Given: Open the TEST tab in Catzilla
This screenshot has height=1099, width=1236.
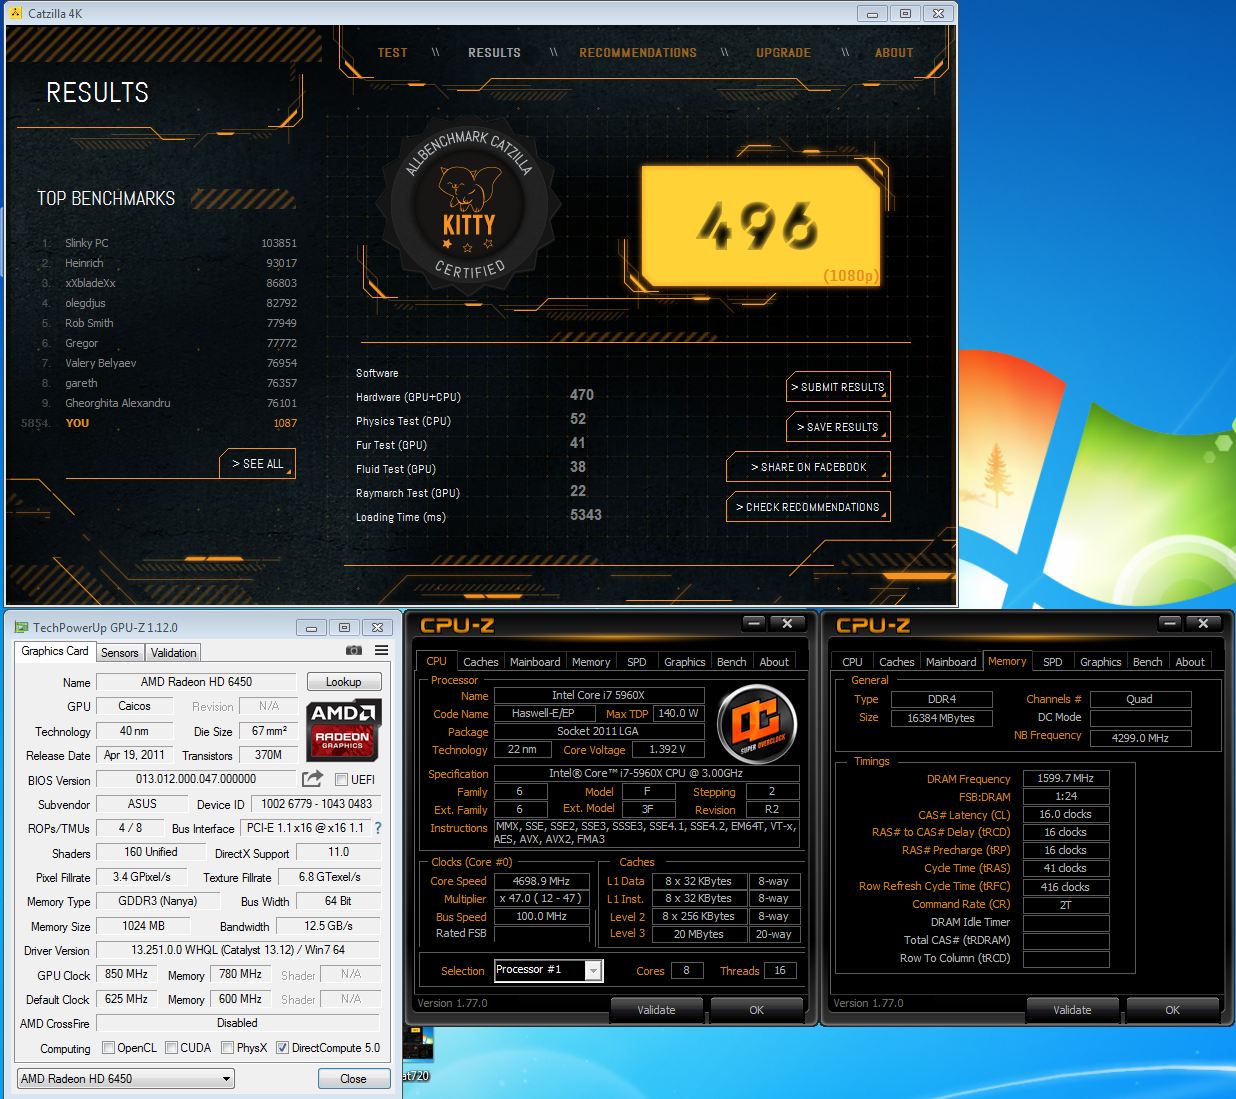Looking at the screenshot, I should 393,53.
